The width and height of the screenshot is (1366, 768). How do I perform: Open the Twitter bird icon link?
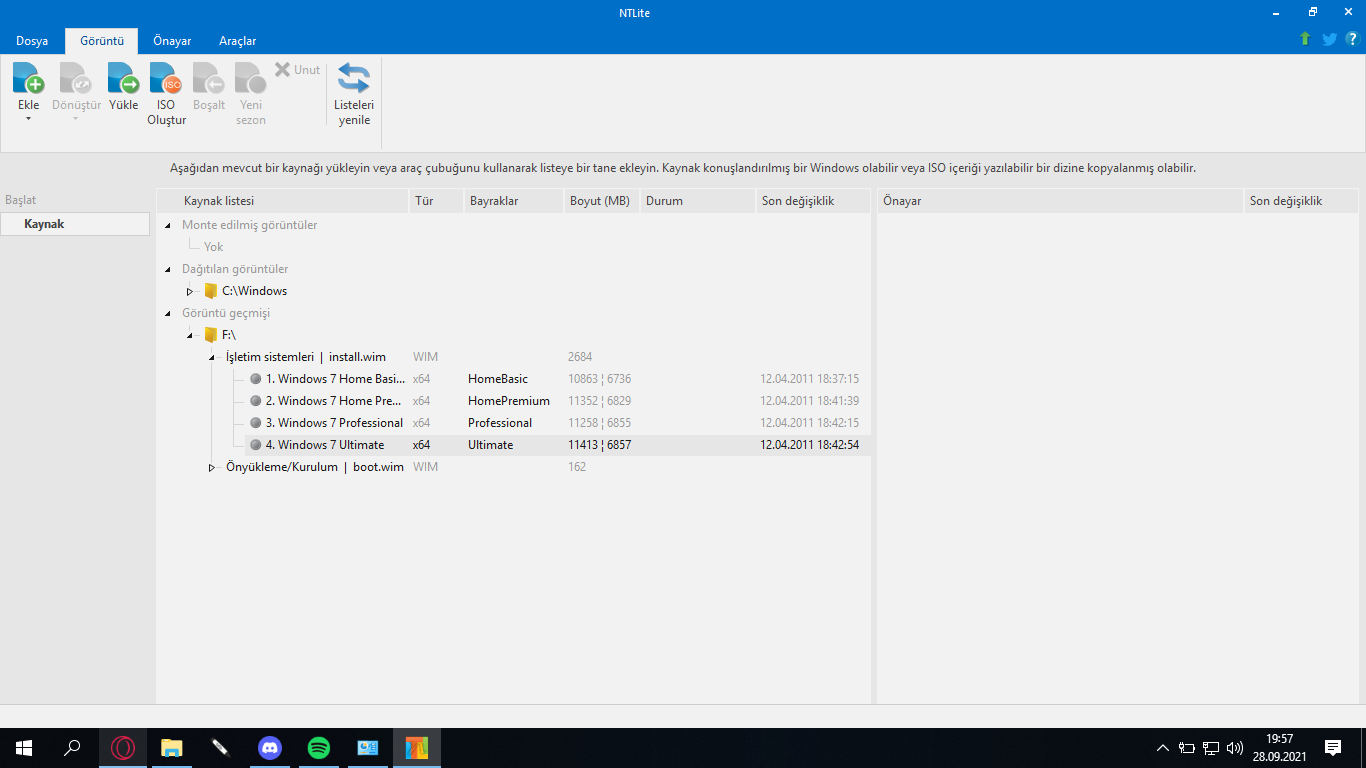tap(1329, 39)
